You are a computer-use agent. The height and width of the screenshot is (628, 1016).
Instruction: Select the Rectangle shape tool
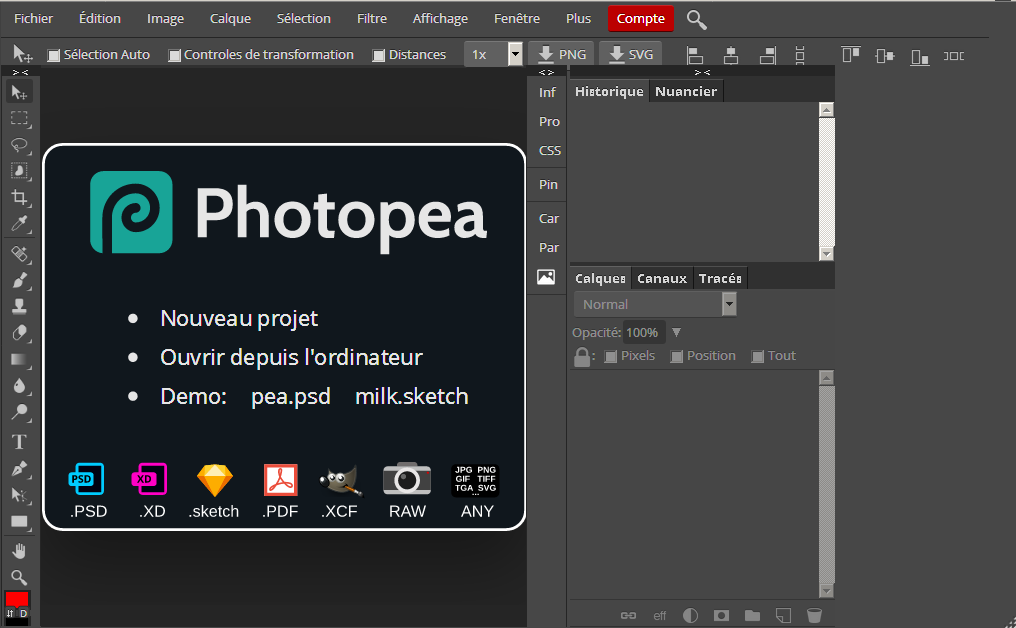19,522
